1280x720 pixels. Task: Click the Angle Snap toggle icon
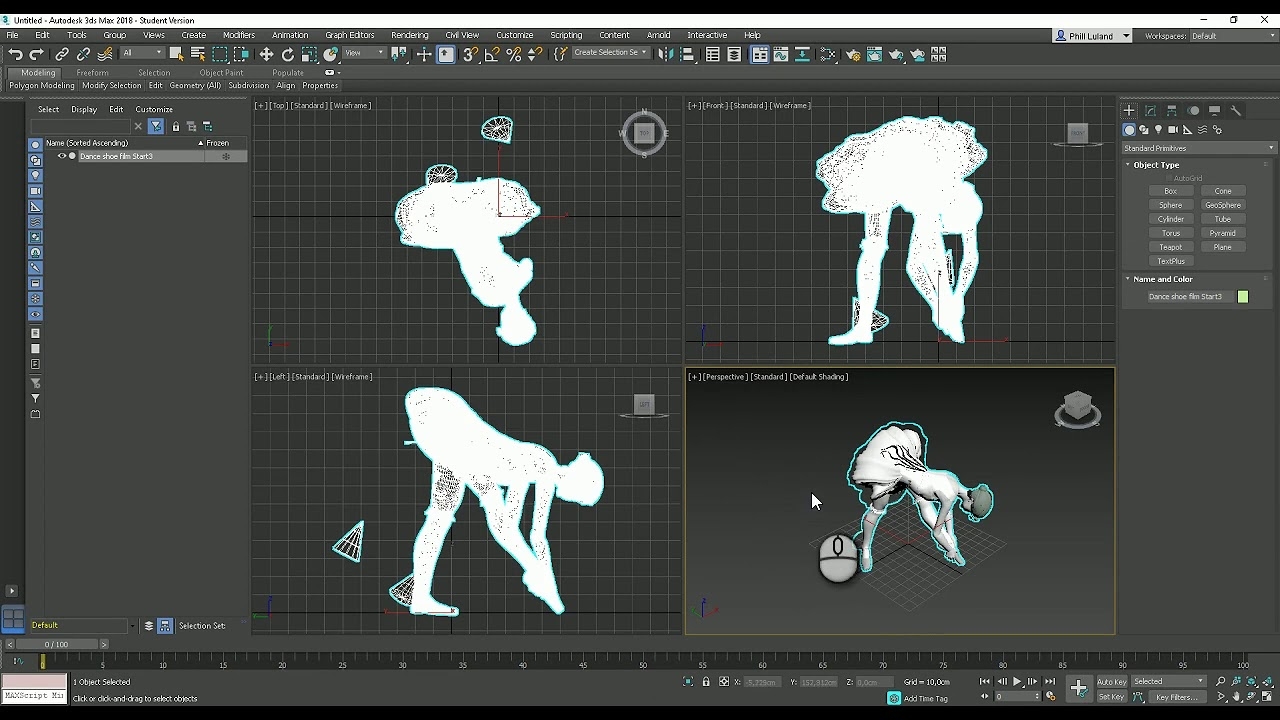pyautogui.click(x=492, y=55)
